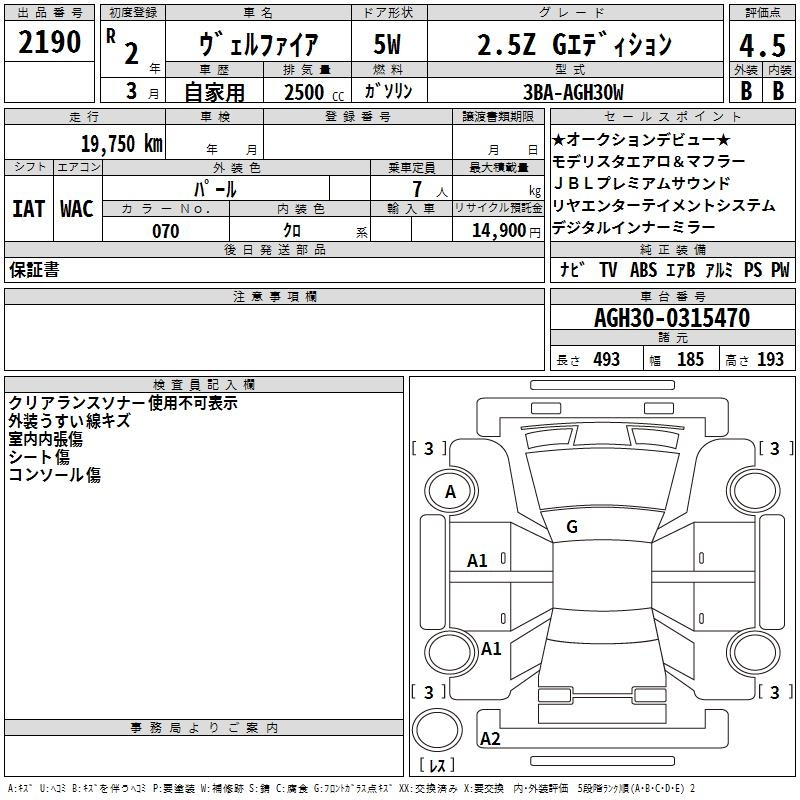Click the TV equipment indicator
This screenshot has width=800, height=800.
[x=608, y=270]
